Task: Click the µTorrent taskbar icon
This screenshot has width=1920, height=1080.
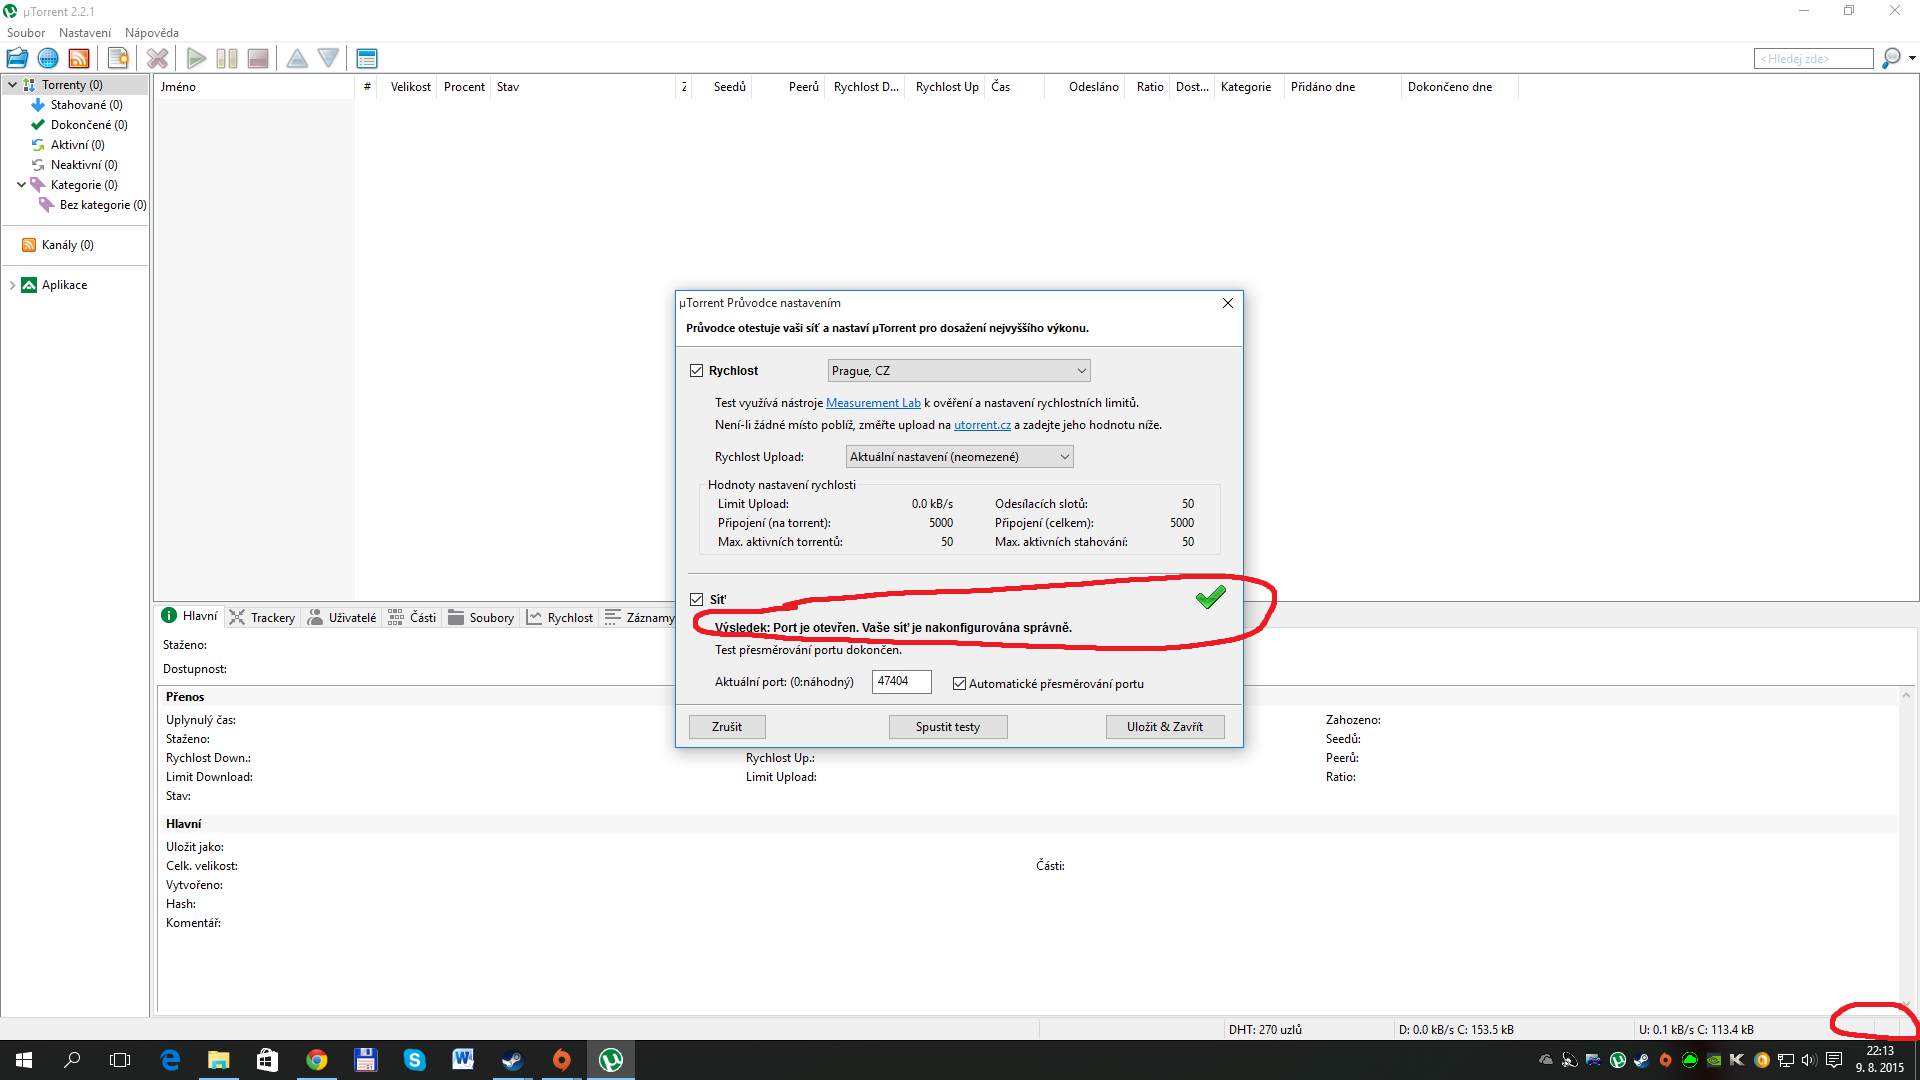Action: pos(610,1060)
